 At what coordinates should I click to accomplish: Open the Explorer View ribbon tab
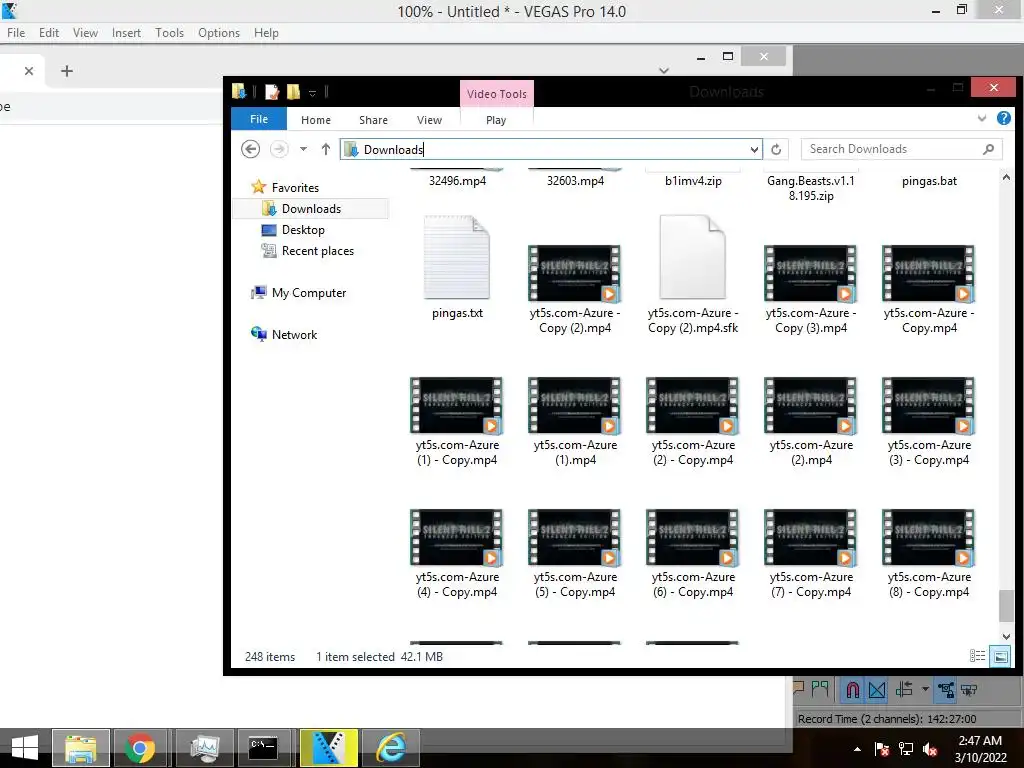[x=430, y=120]
